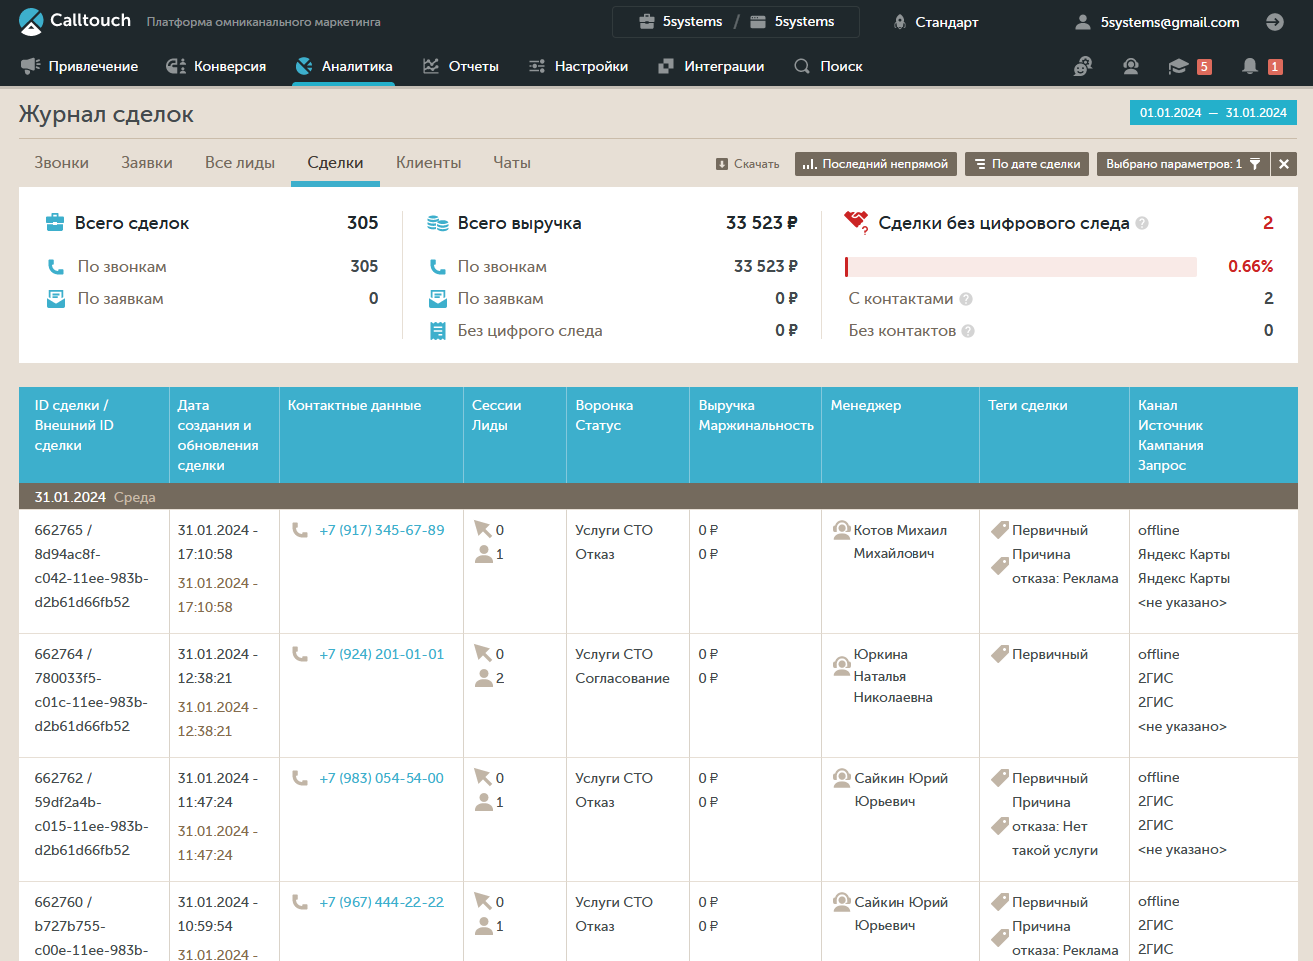Click the 0.66% progress bar
Screen dimensions: 1313x961
[x=1021, y=267]
